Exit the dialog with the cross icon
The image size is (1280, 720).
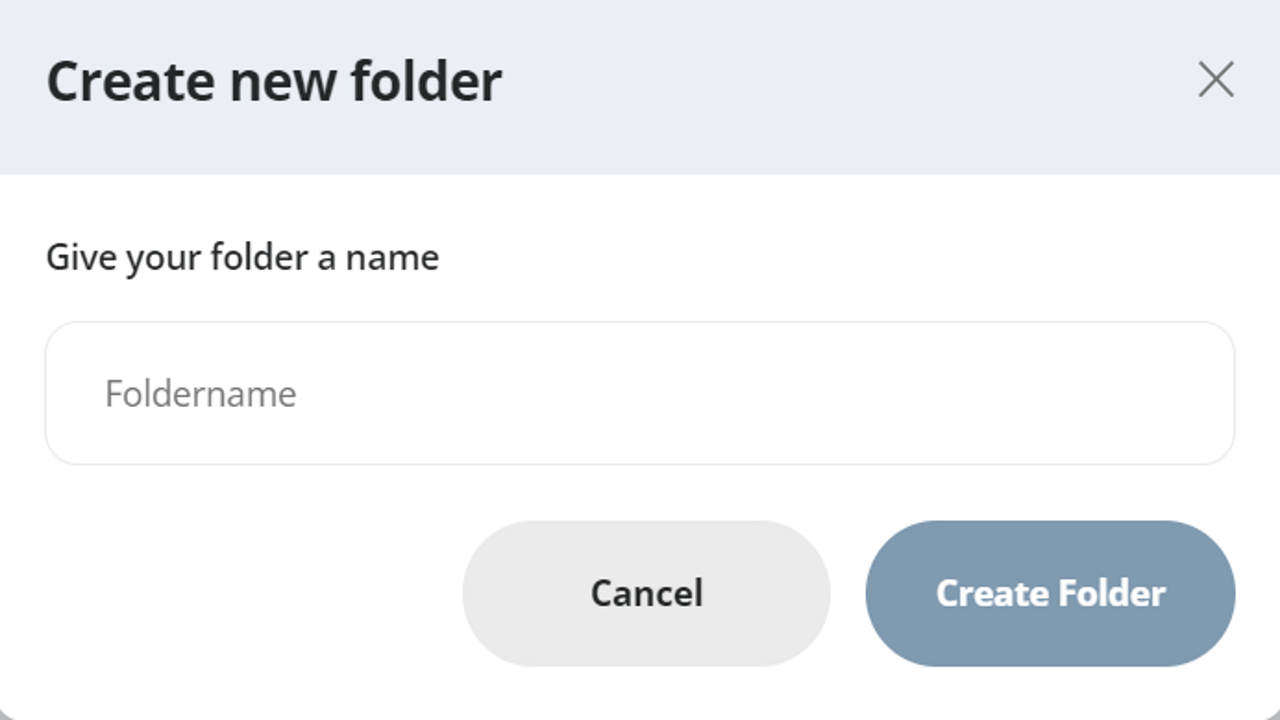coord(1216,80)
